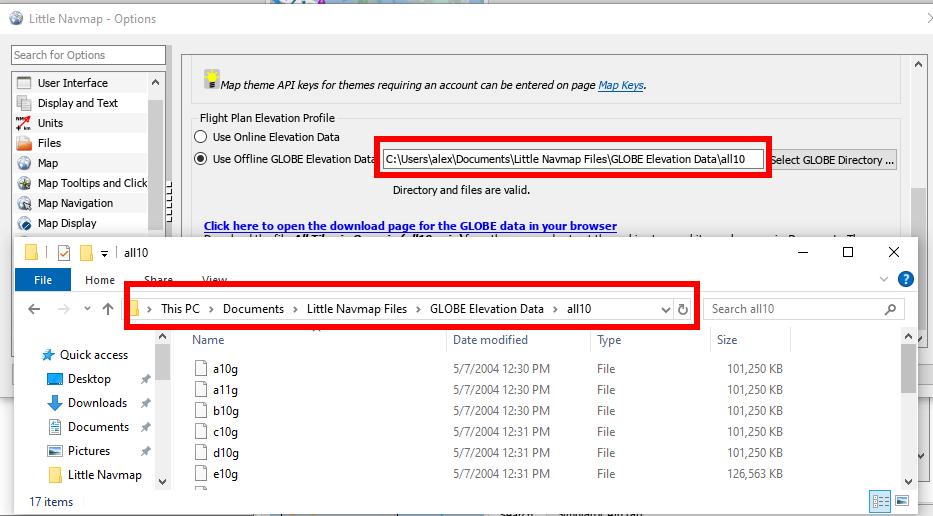The height and width of the screenshot is (516, 933).
Task: Click the Map Navigation icon
Action: [x=24, y=203]
